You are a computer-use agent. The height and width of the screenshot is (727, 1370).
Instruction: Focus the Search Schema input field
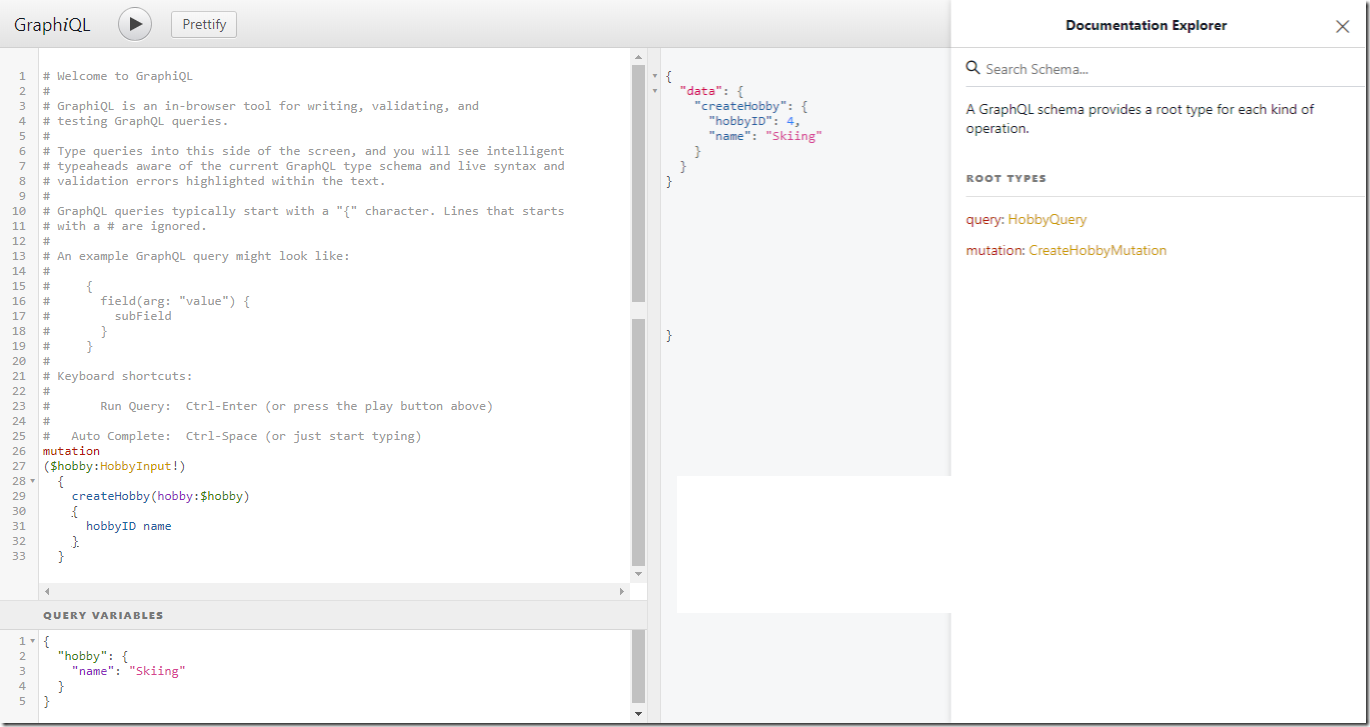[x=1150, y=69]
